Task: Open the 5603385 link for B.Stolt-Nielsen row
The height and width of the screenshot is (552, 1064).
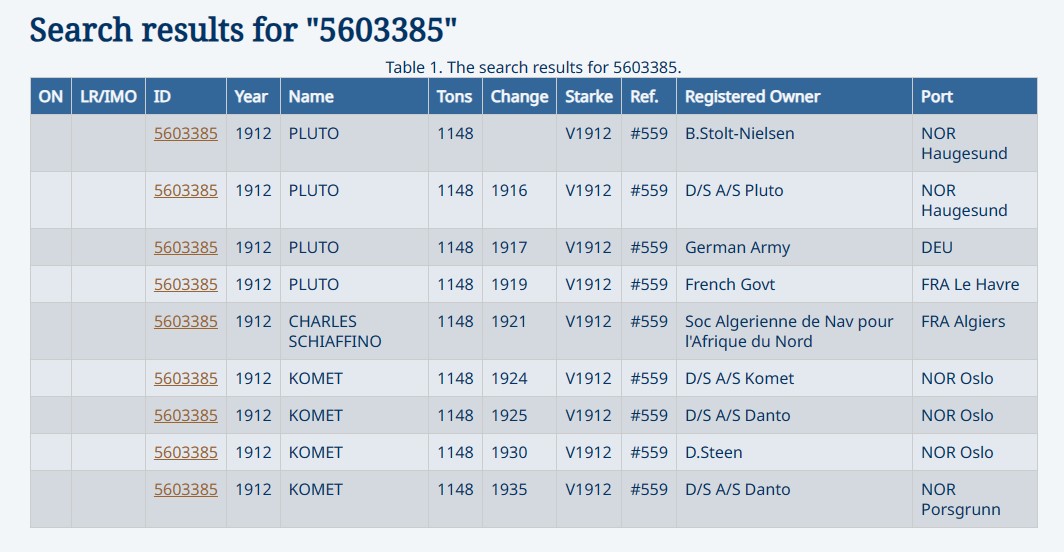Action: [x=185, y=134]
